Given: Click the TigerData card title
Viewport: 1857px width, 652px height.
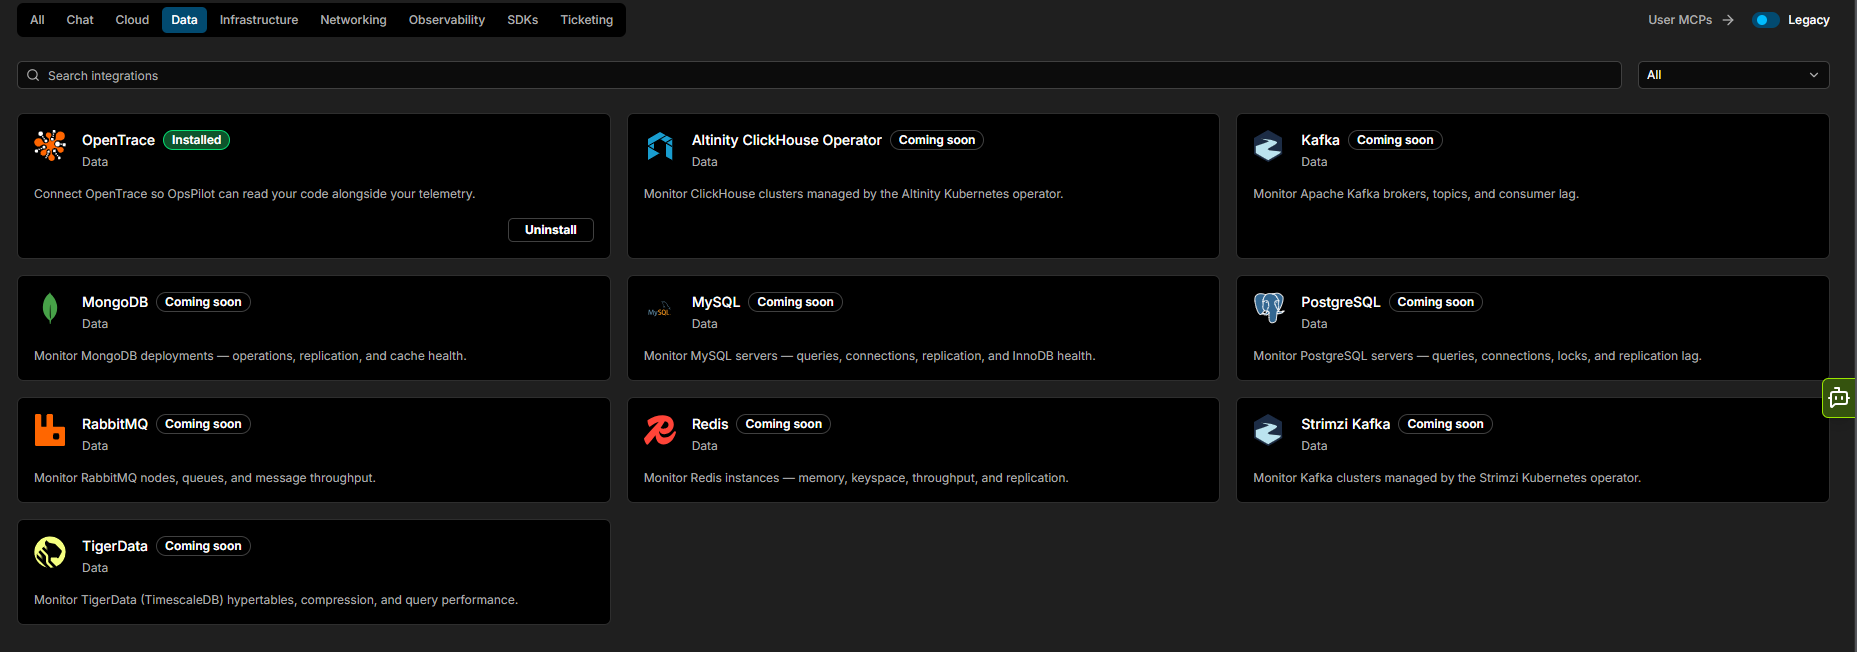Looking at the screenshot, I should point(115,546).
